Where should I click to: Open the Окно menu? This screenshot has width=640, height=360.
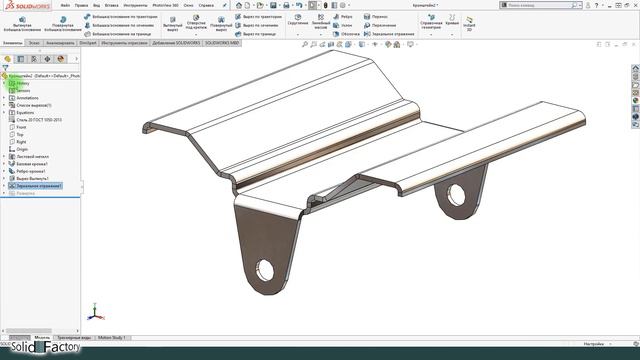(188, 6)
